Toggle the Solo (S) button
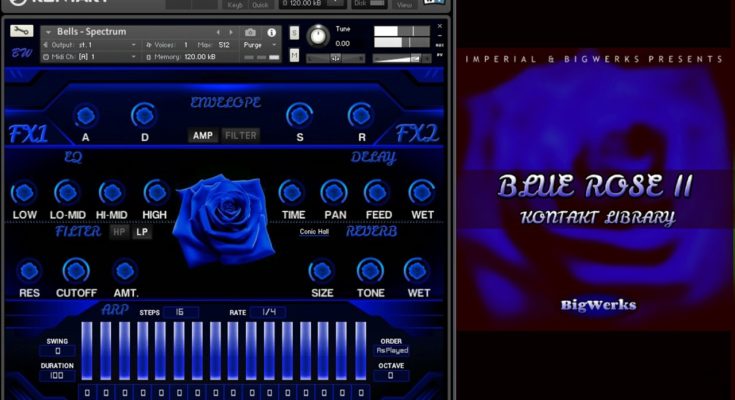The height and width of the screenshot is (400, 735). click(x=295, y=32)
